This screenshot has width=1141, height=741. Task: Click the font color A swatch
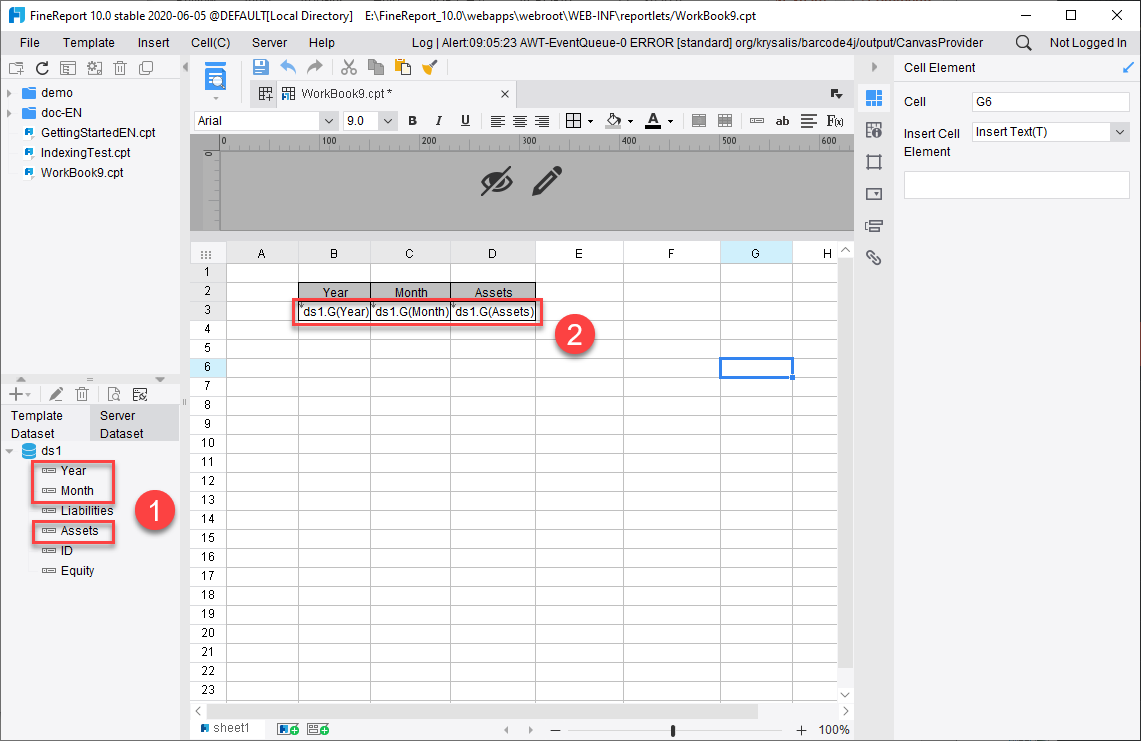coord(653,121)
